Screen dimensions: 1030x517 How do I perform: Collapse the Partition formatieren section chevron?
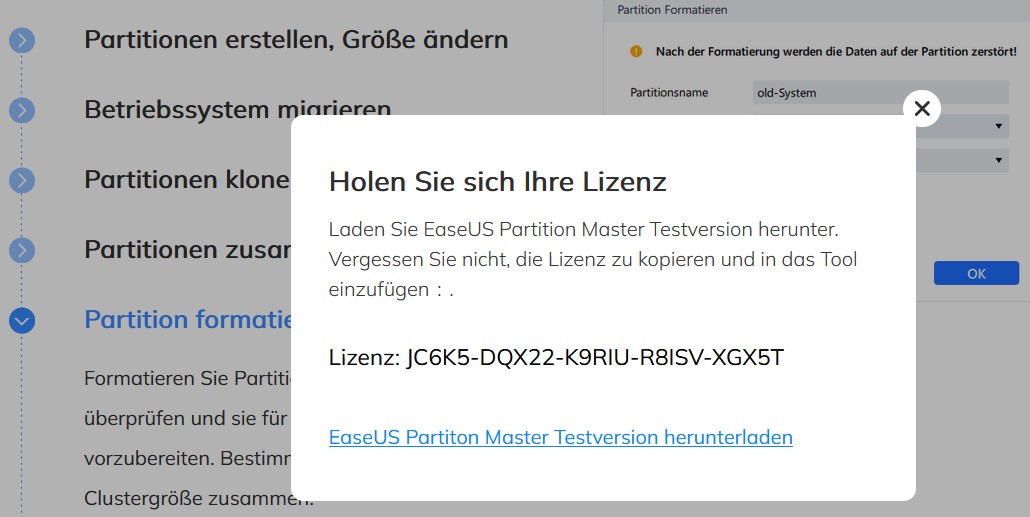pyautogui.click(x=22, y=321)
